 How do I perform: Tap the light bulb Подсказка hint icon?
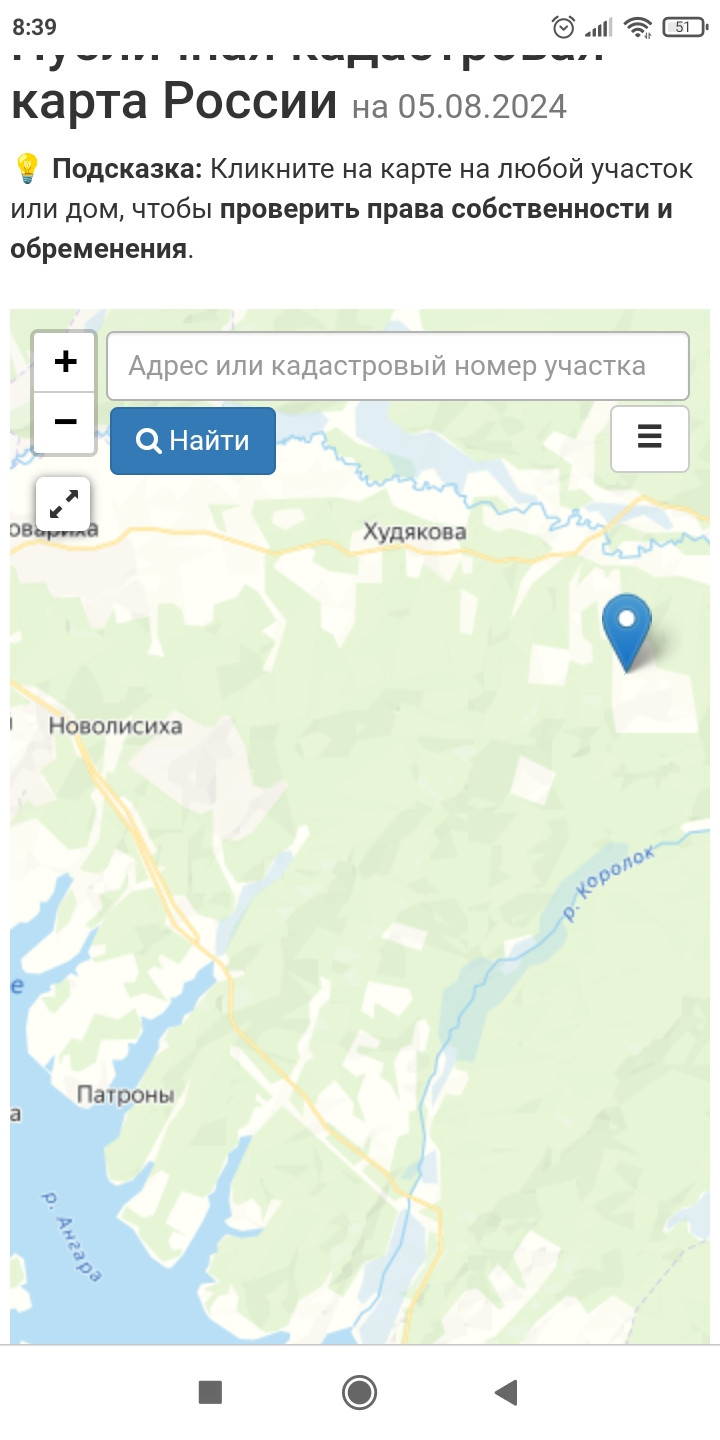click(27, 169)
